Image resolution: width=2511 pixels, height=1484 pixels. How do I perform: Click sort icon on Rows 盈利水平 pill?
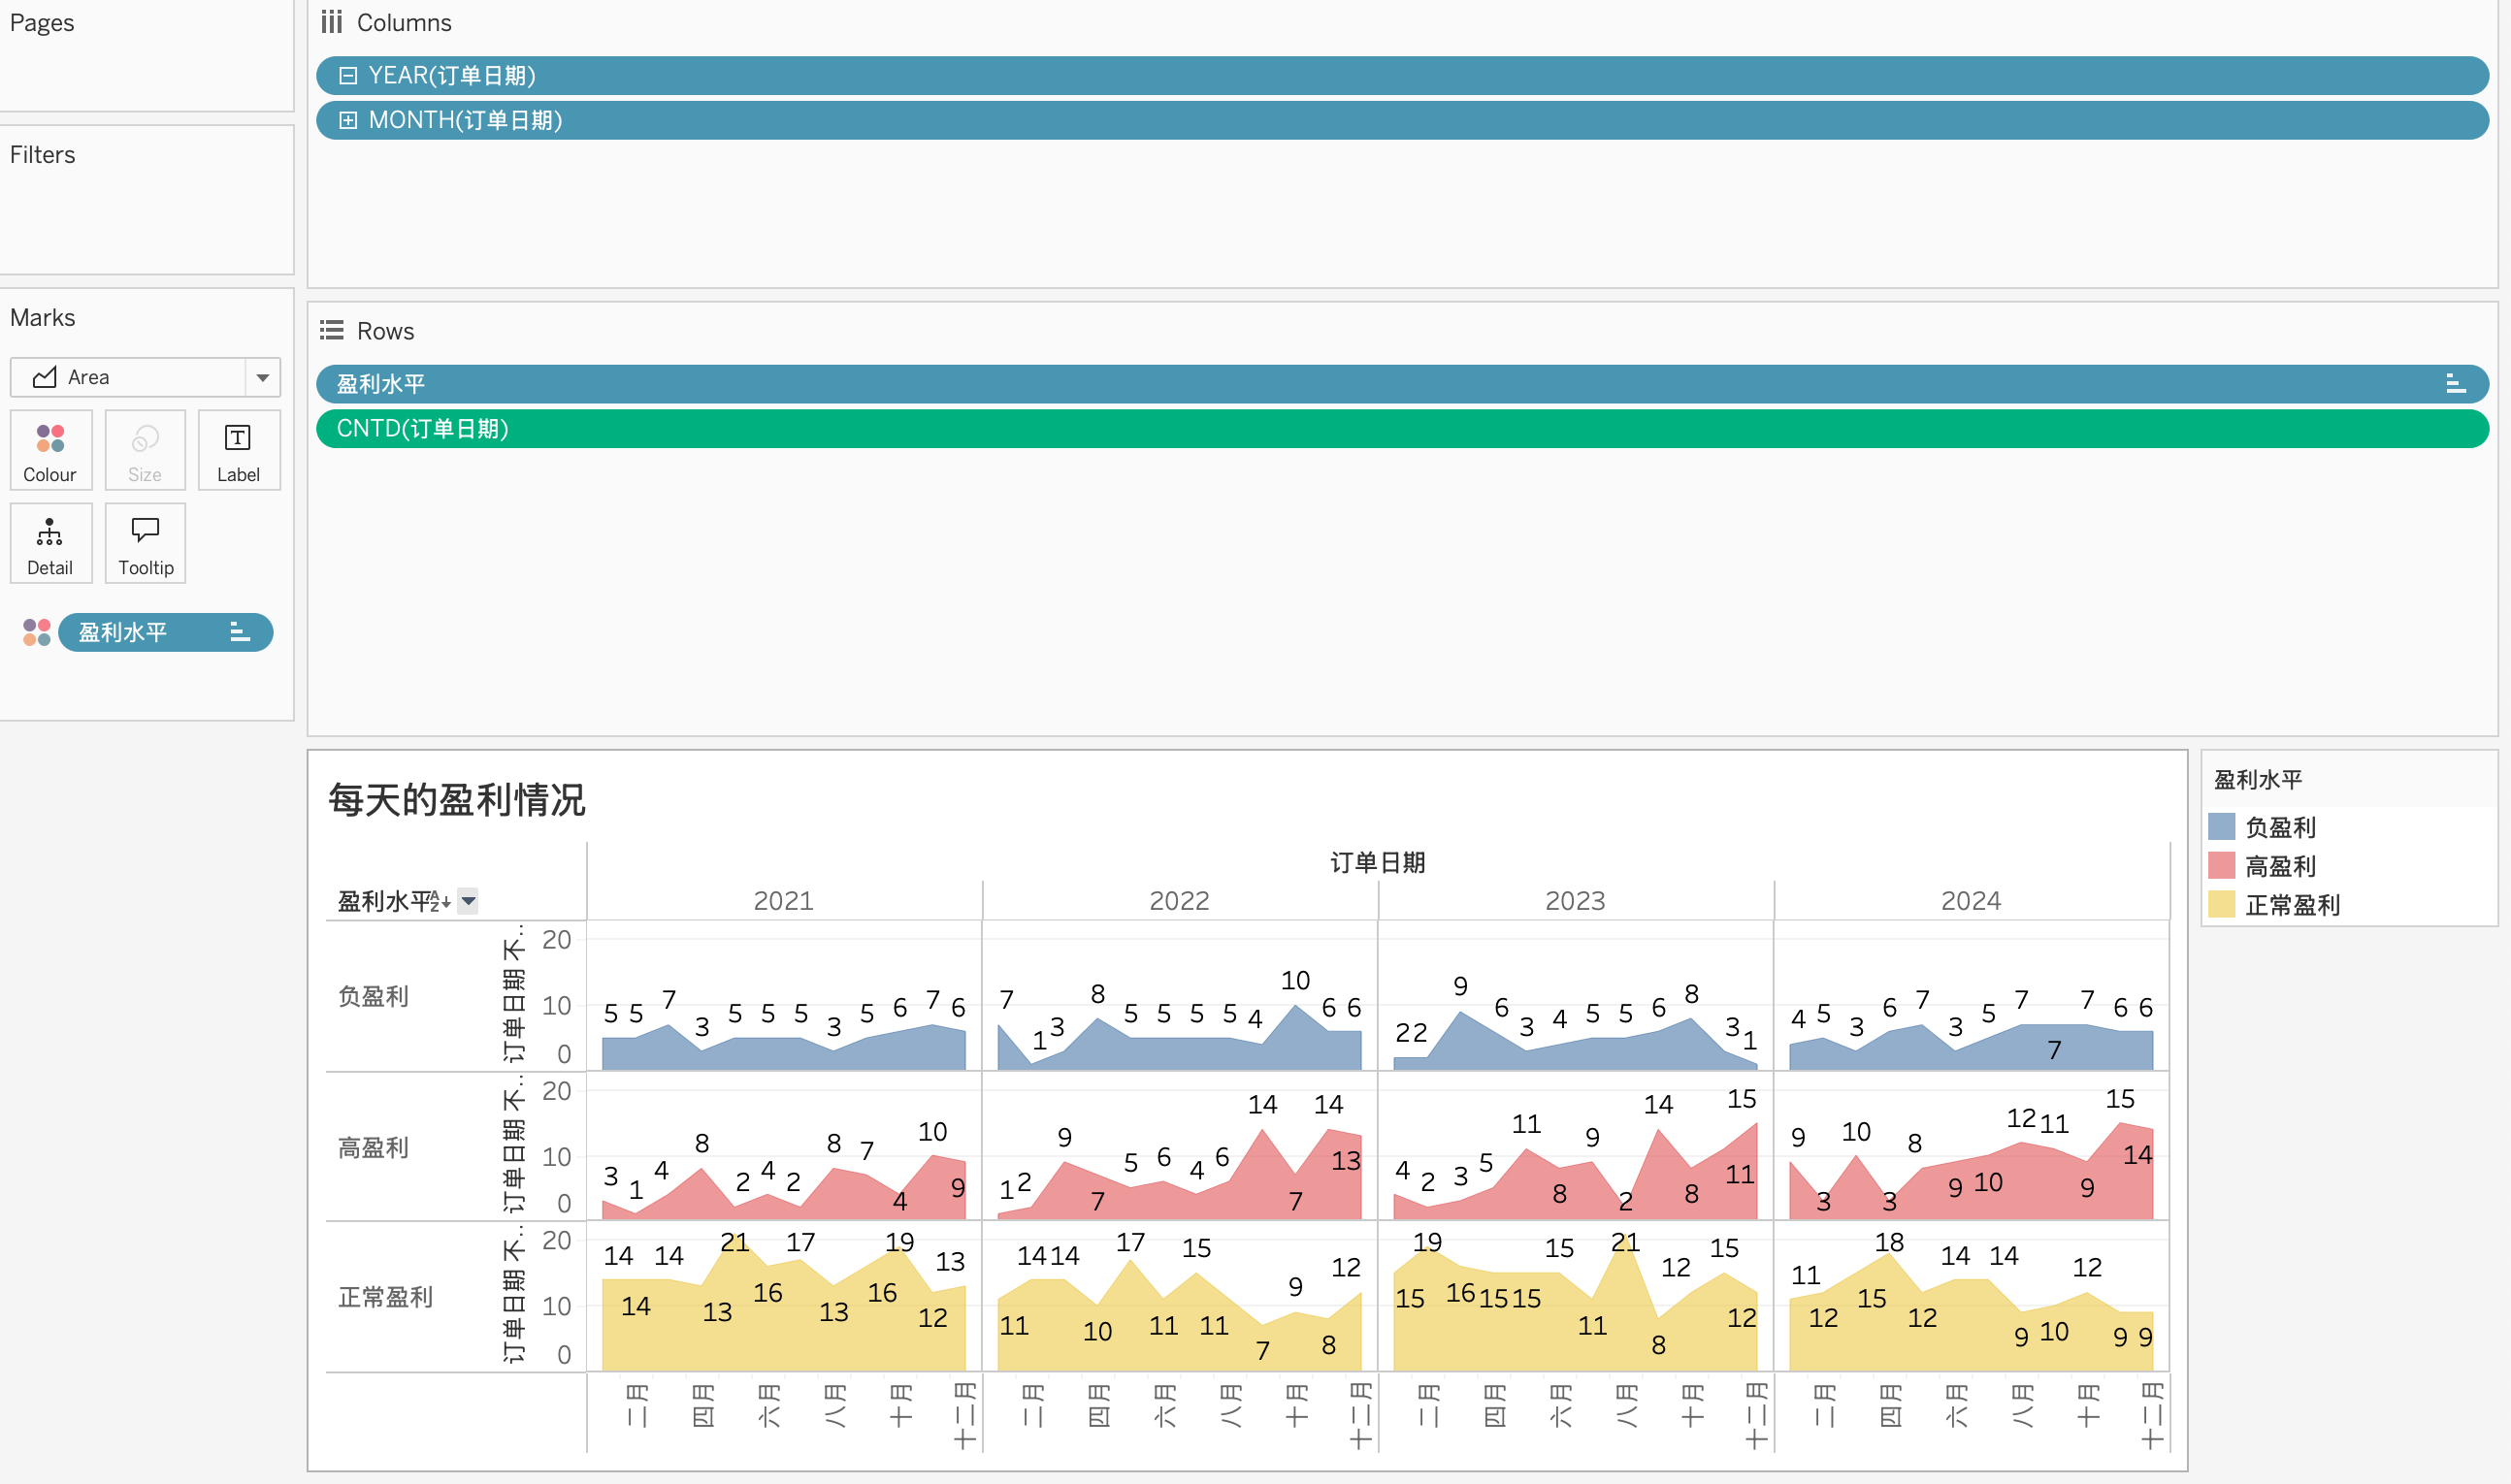point(2455,384)
